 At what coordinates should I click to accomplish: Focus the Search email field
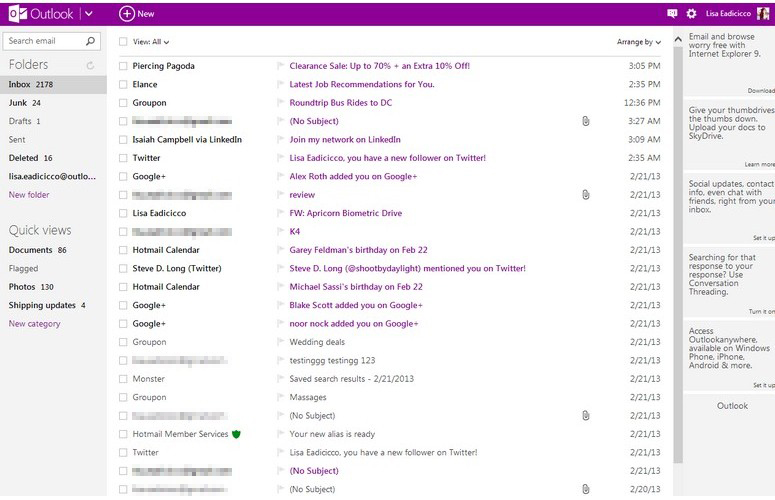pyautogui.click(x=51, y=41)
